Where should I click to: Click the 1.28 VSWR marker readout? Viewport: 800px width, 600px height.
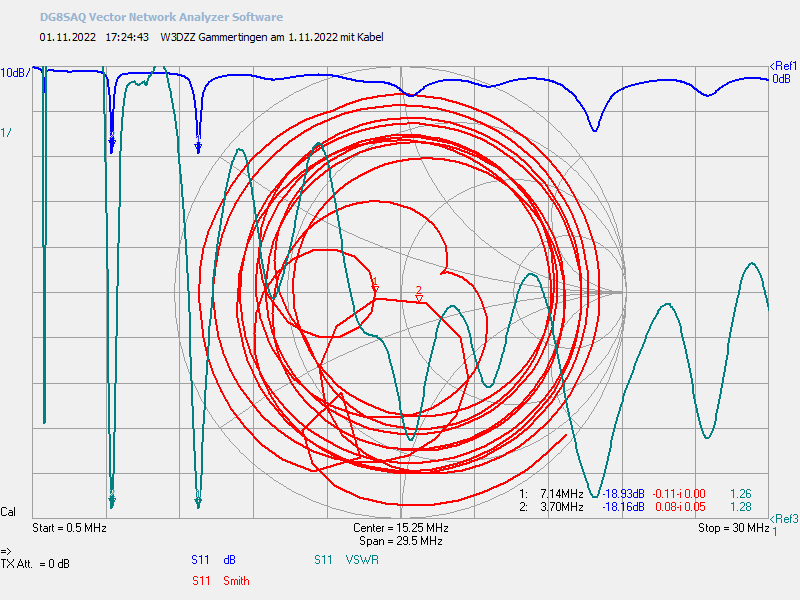click(x=741, y=507)
